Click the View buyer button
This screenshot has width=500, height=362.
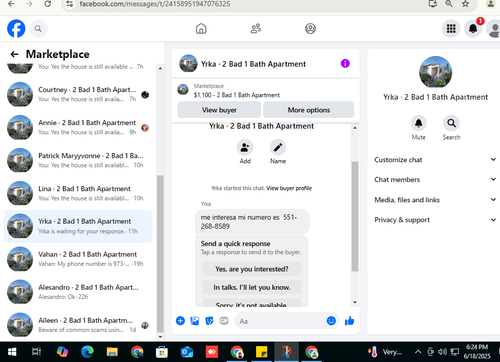coord(219,110)
